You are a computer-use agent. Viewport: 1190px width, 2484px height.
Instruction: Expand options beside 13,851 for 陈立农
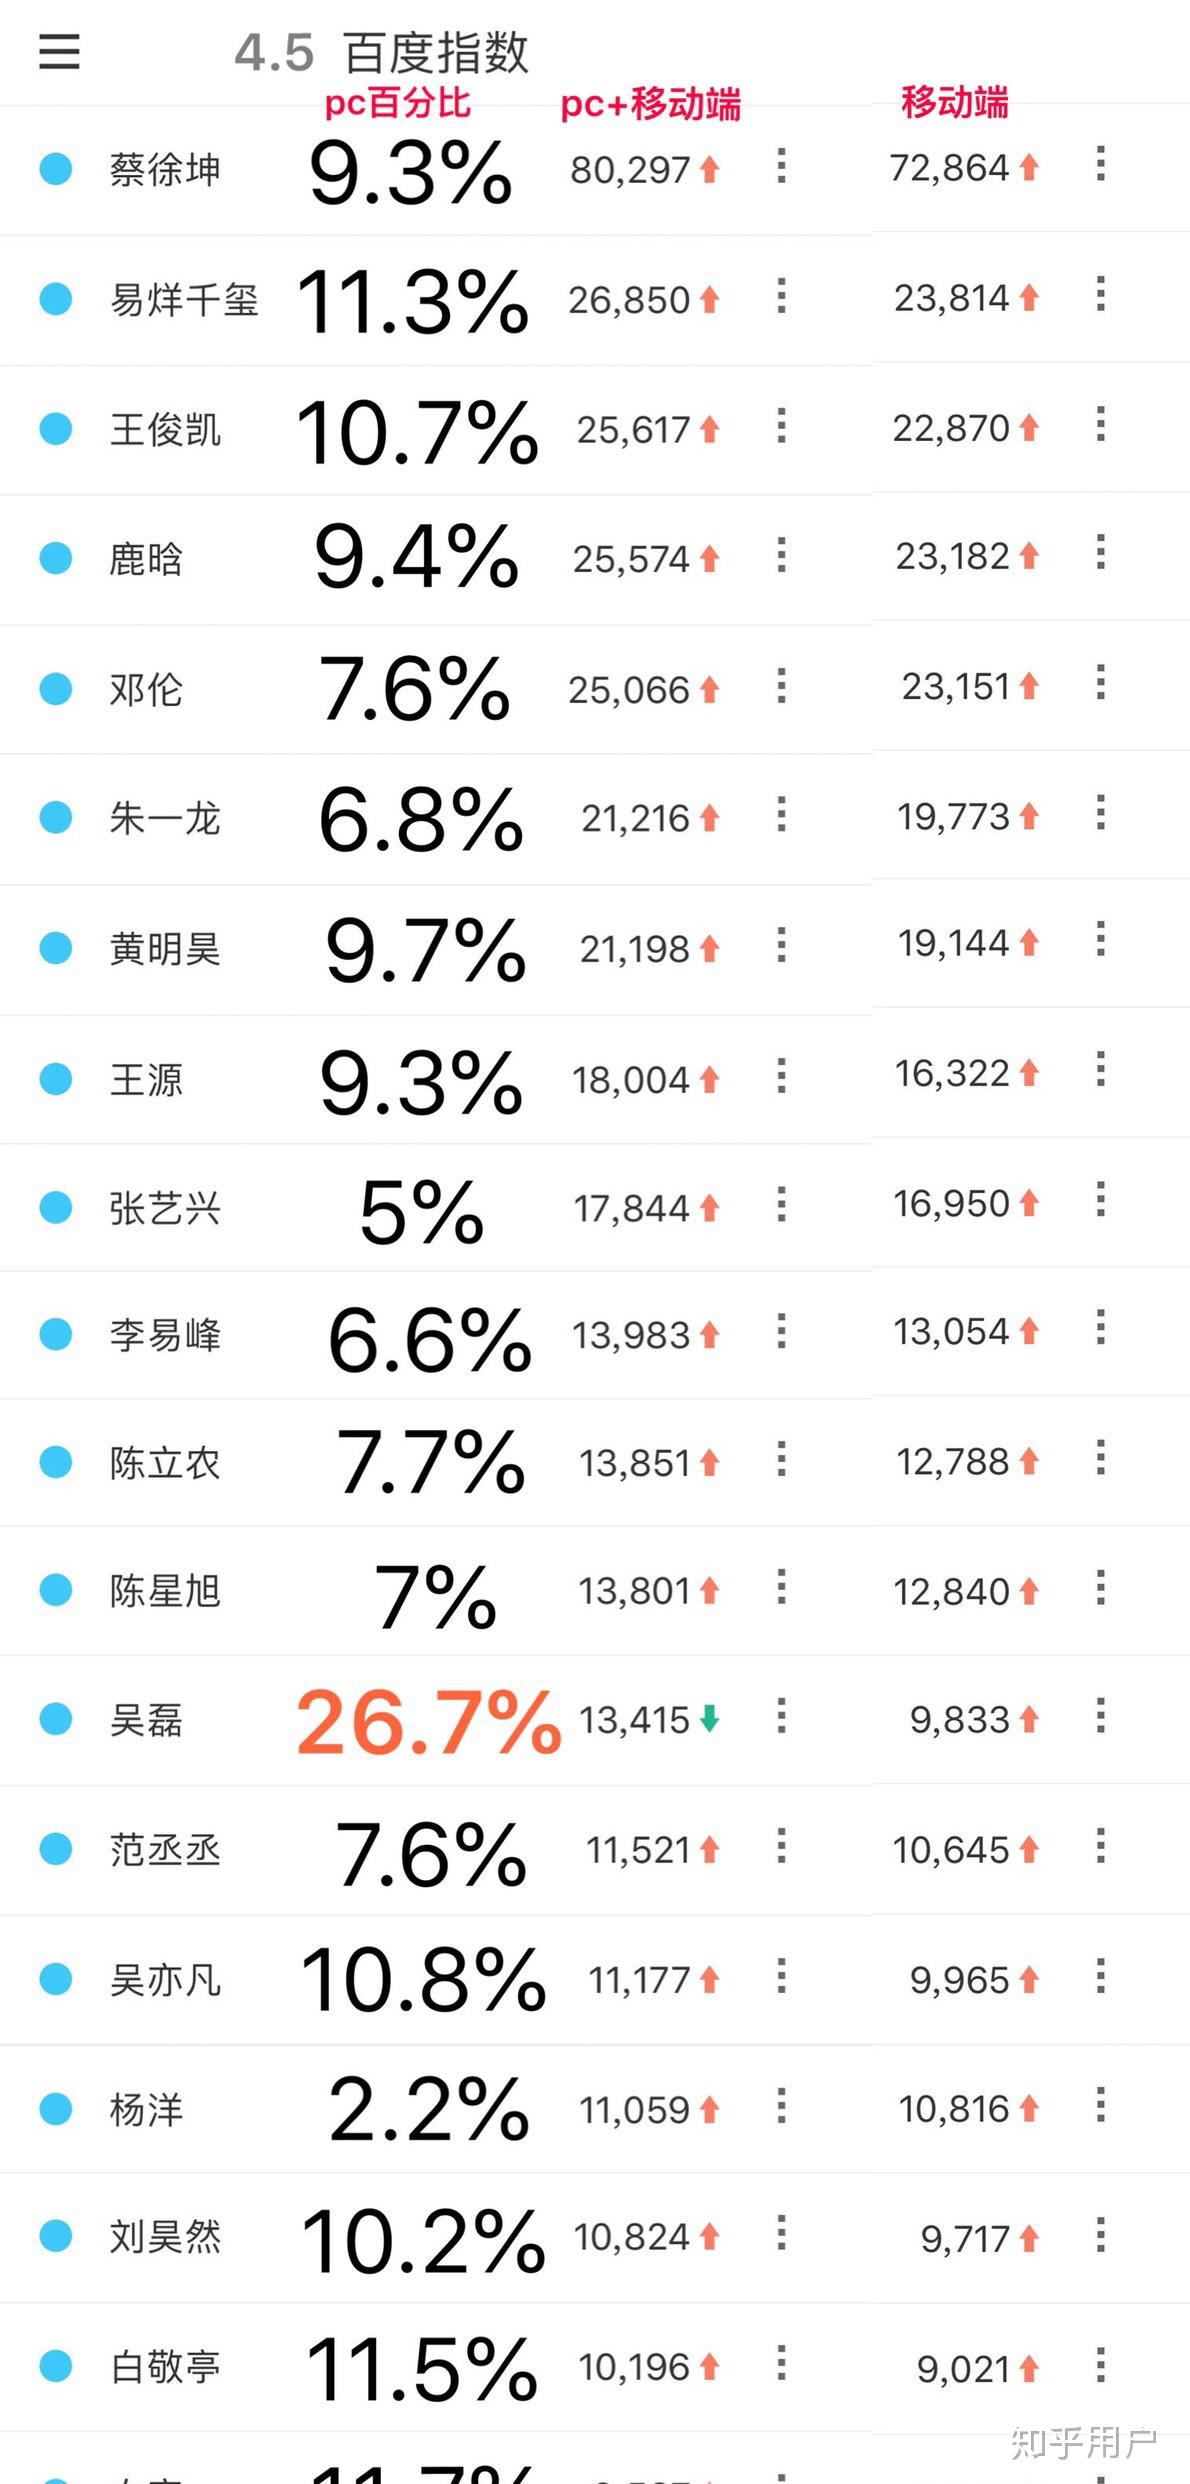[781, 1459]
